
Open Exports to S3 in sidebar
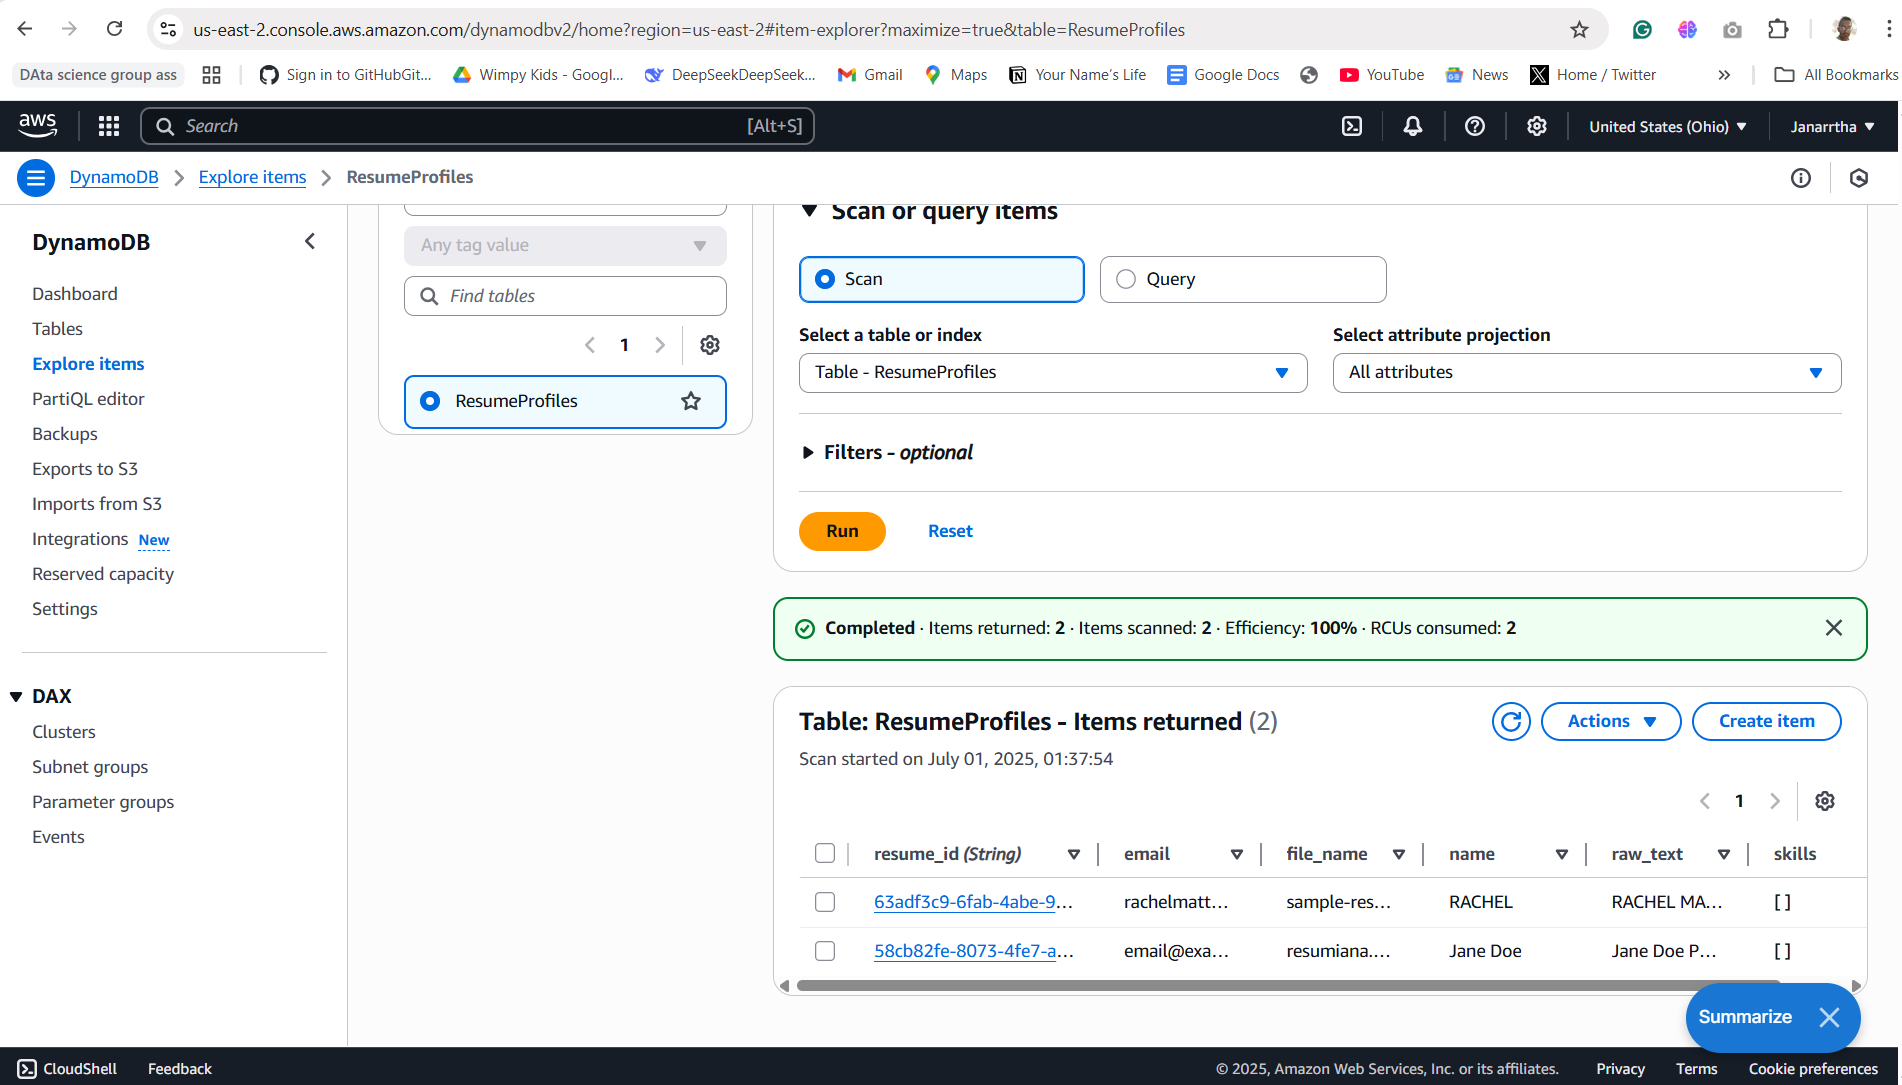(85, 469)
